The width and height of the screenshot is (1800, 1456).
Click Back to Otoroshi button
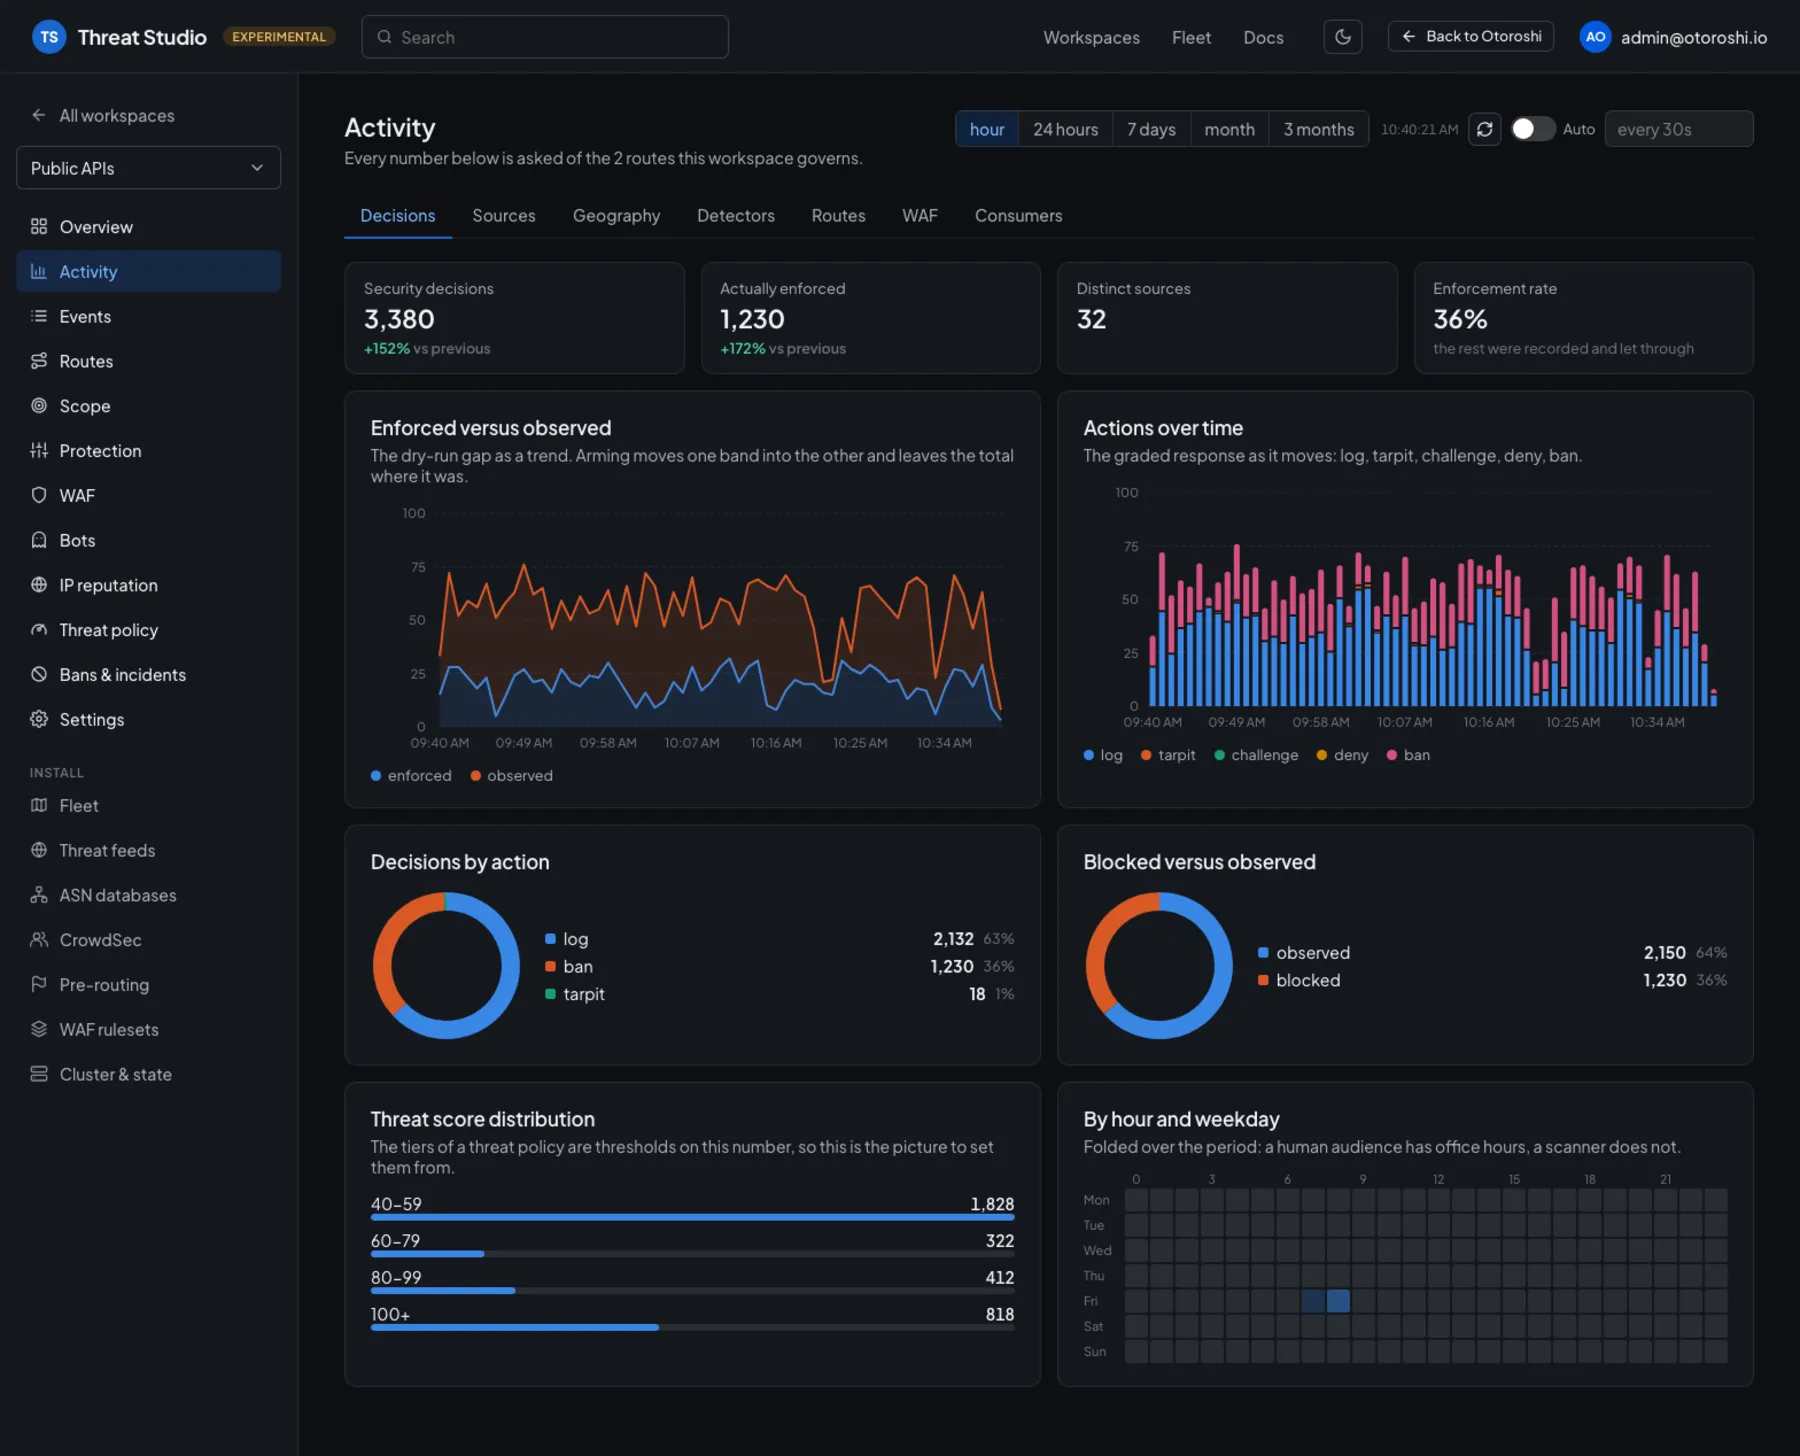click(1471, 37)
